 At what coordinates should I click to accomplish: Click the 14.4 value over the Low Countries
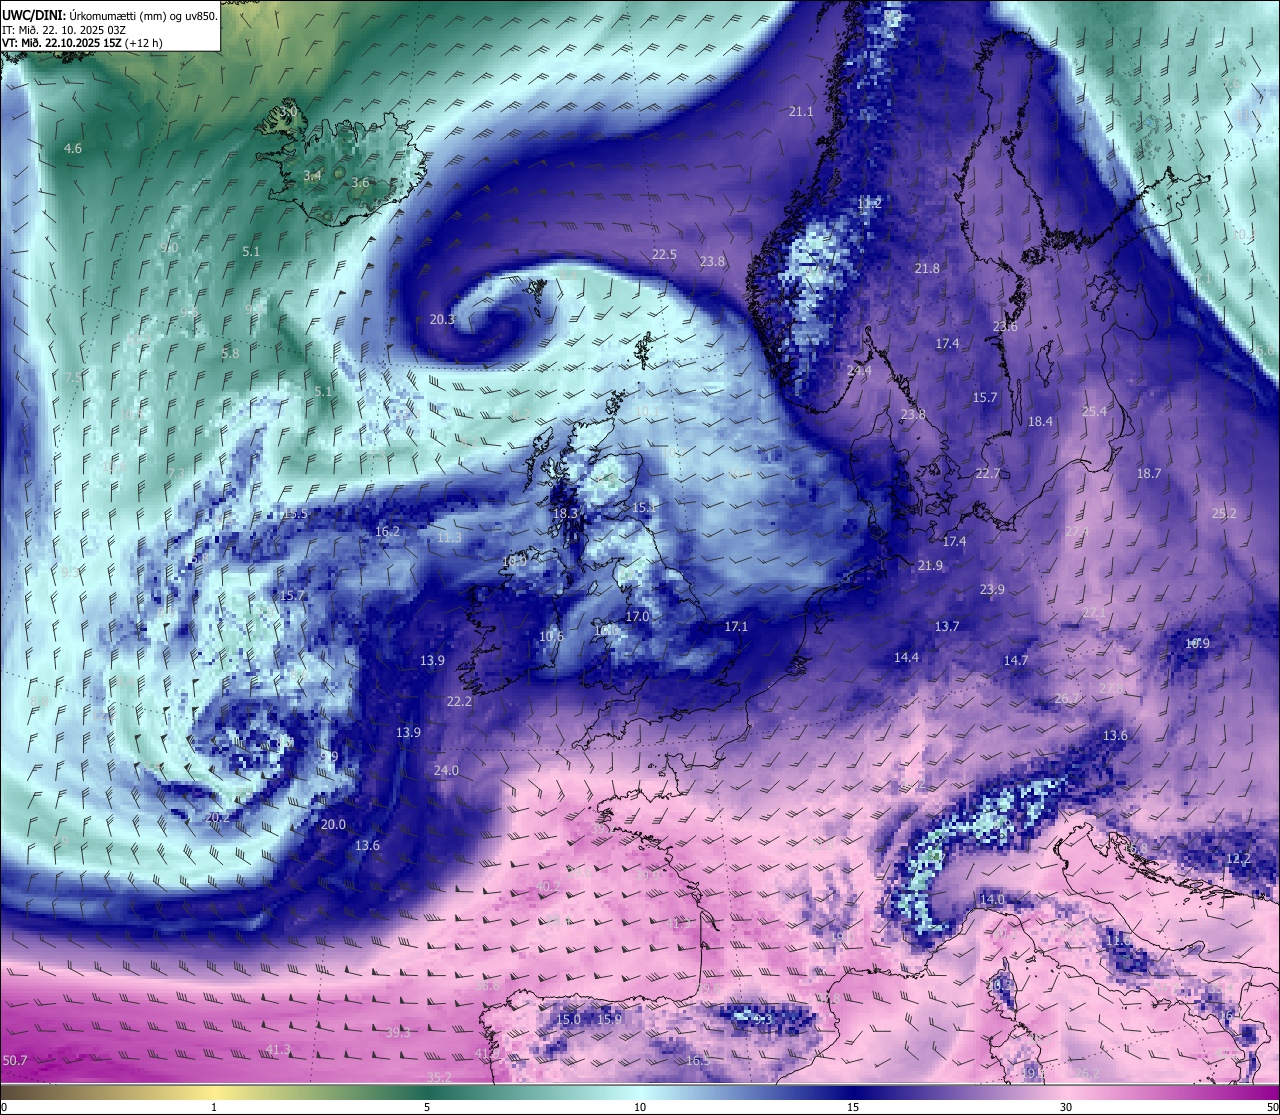pos(906,657)
